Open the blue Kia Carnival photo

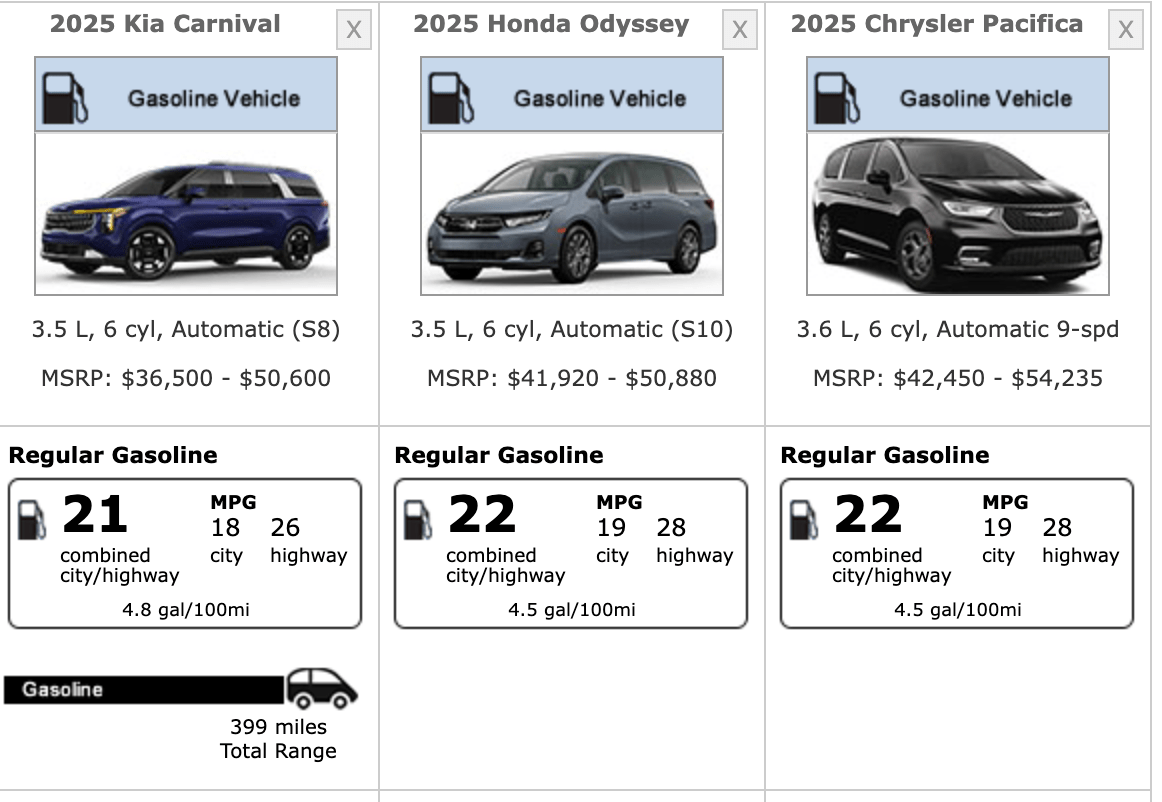(x=186, y=214)
